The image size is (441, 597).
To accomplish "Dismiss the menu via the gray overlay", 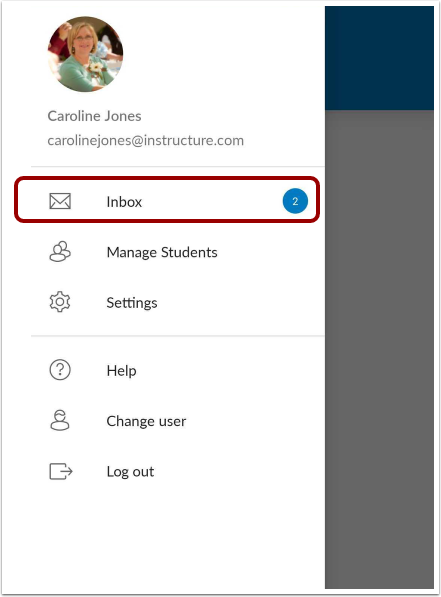I will tap(379, 349).
